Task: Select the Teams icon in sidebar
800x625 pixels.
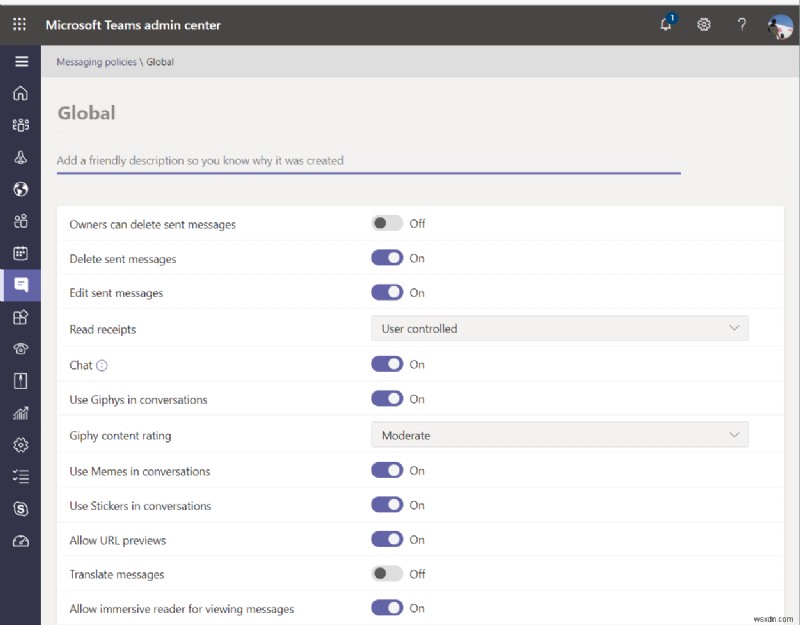Action: pos(20,125)
